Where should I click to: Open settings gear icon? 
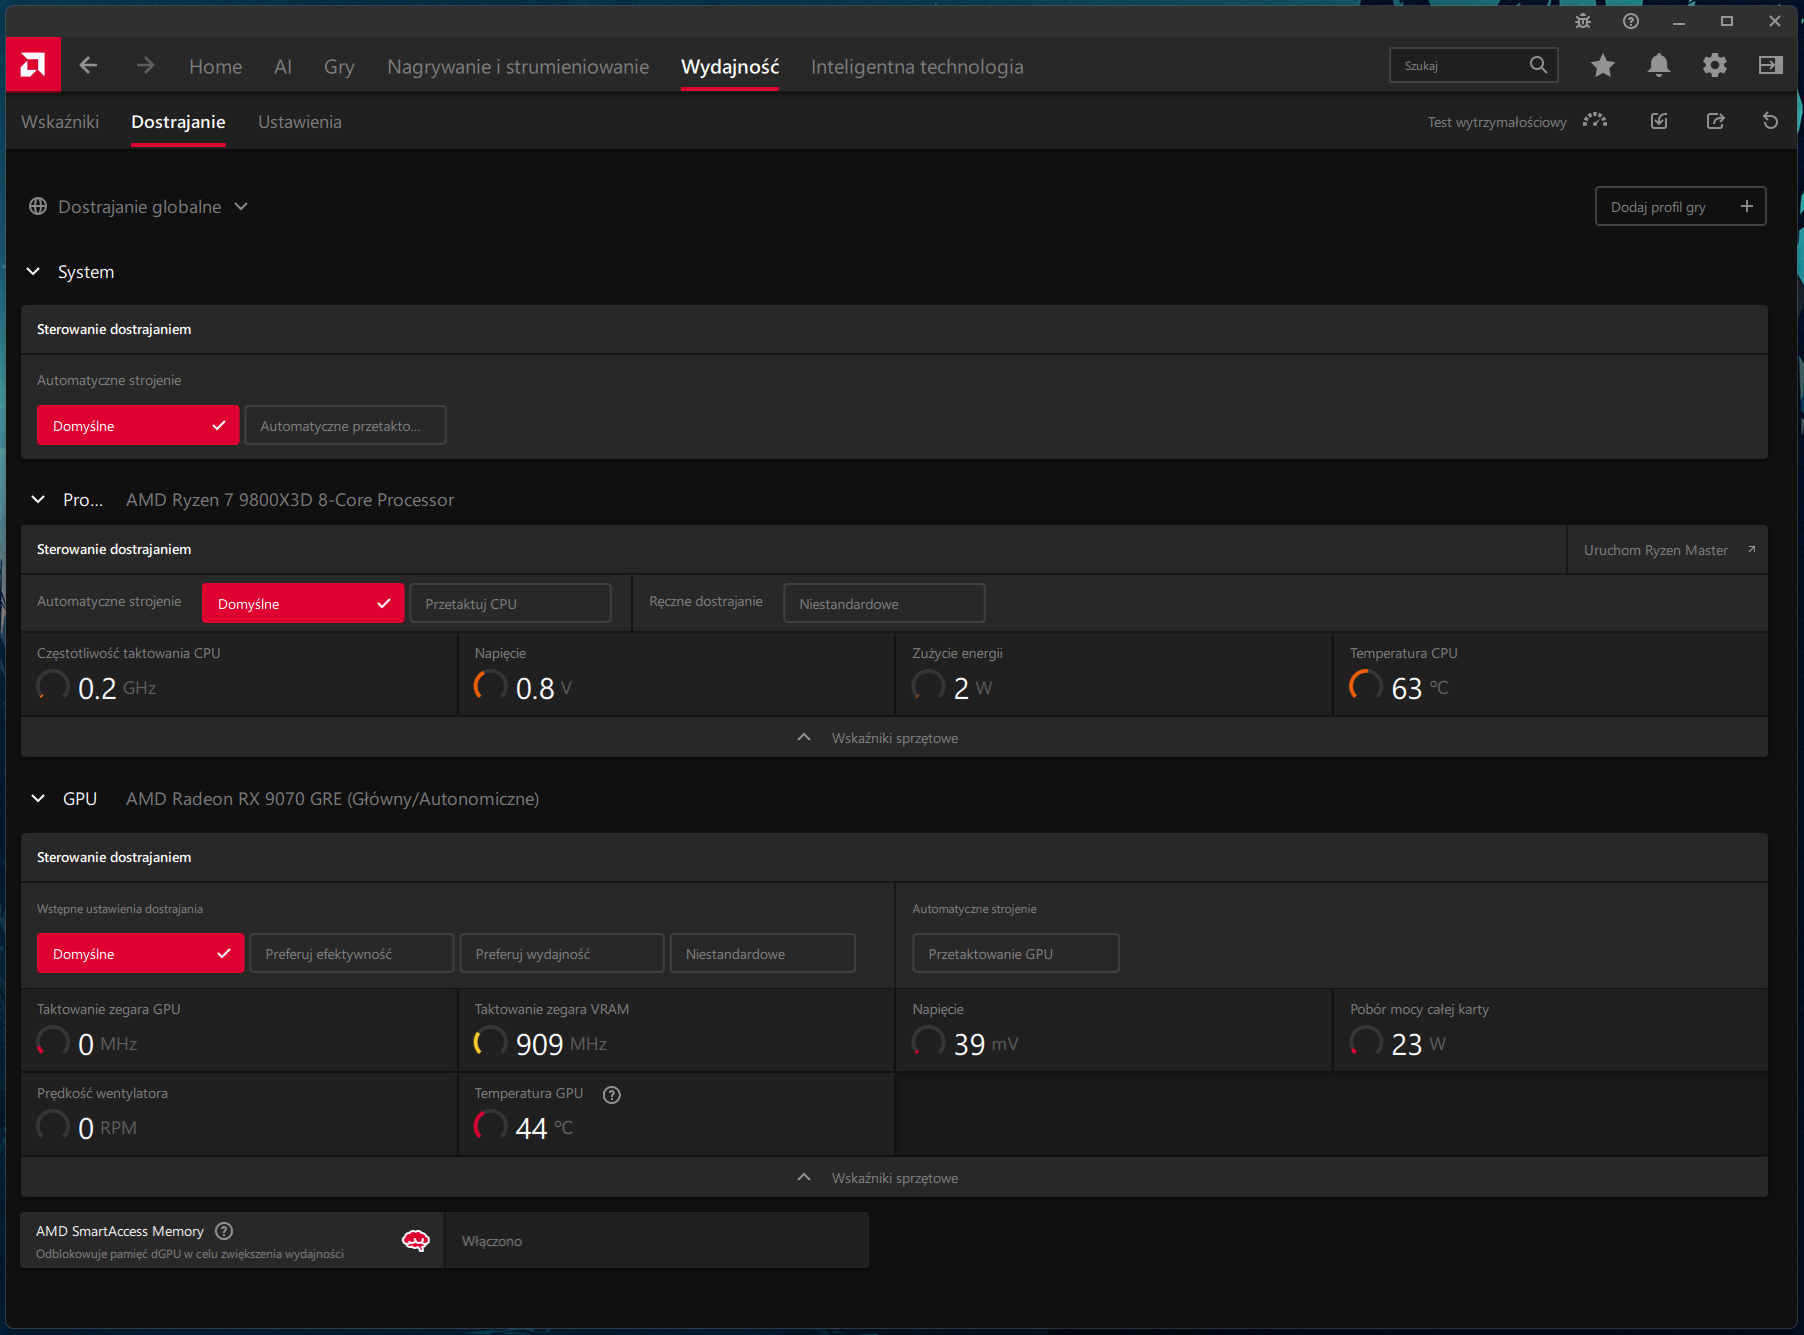(x=1715, y=66)
